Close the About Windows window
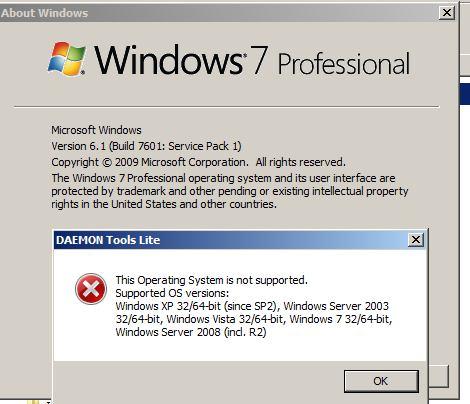Image resolution: width=470 pixels, height=404 pixels. pyautogui.click(x=446, y=13)
